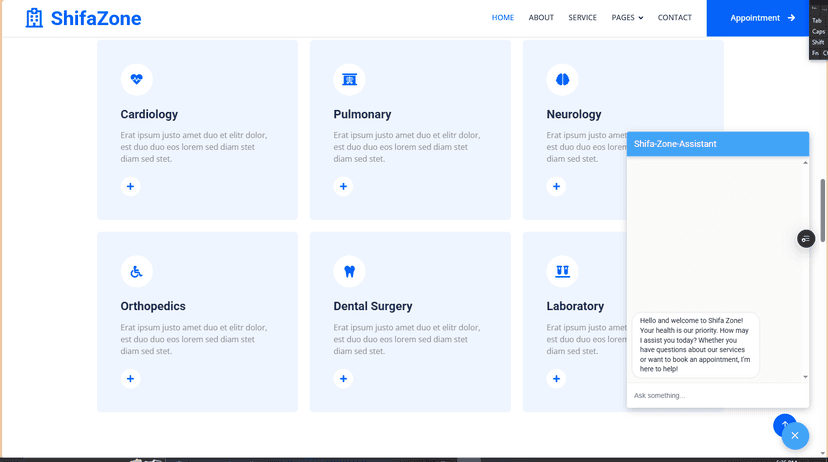Image resolution: width=828 pixels, height=462 pixels.
Task: Go to the HOME menu item
Action: point(503,17)
